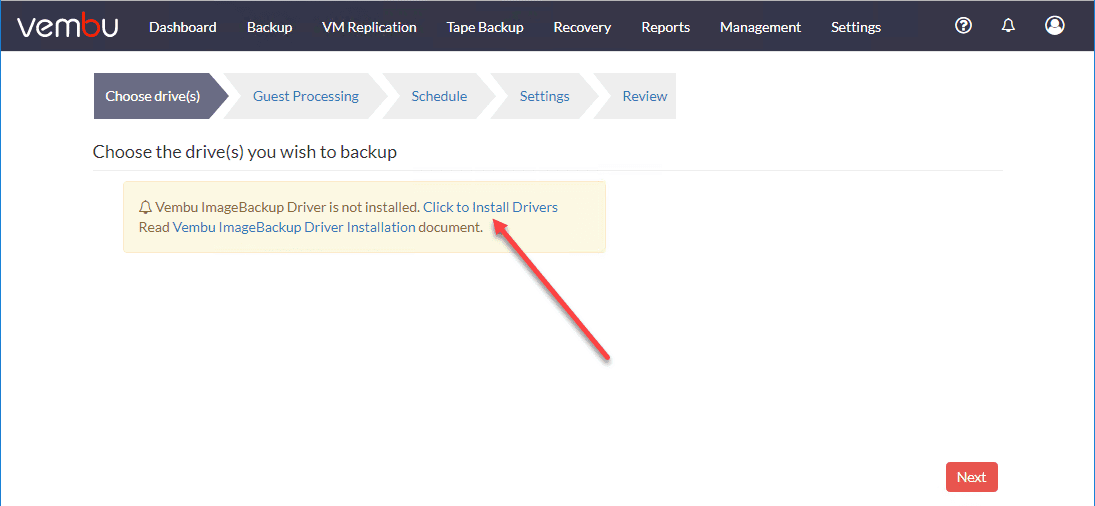The width and height of the screenshot is (1095, 506).
Task: Open the help question mark icon
Action: click(x=963, y=26)
